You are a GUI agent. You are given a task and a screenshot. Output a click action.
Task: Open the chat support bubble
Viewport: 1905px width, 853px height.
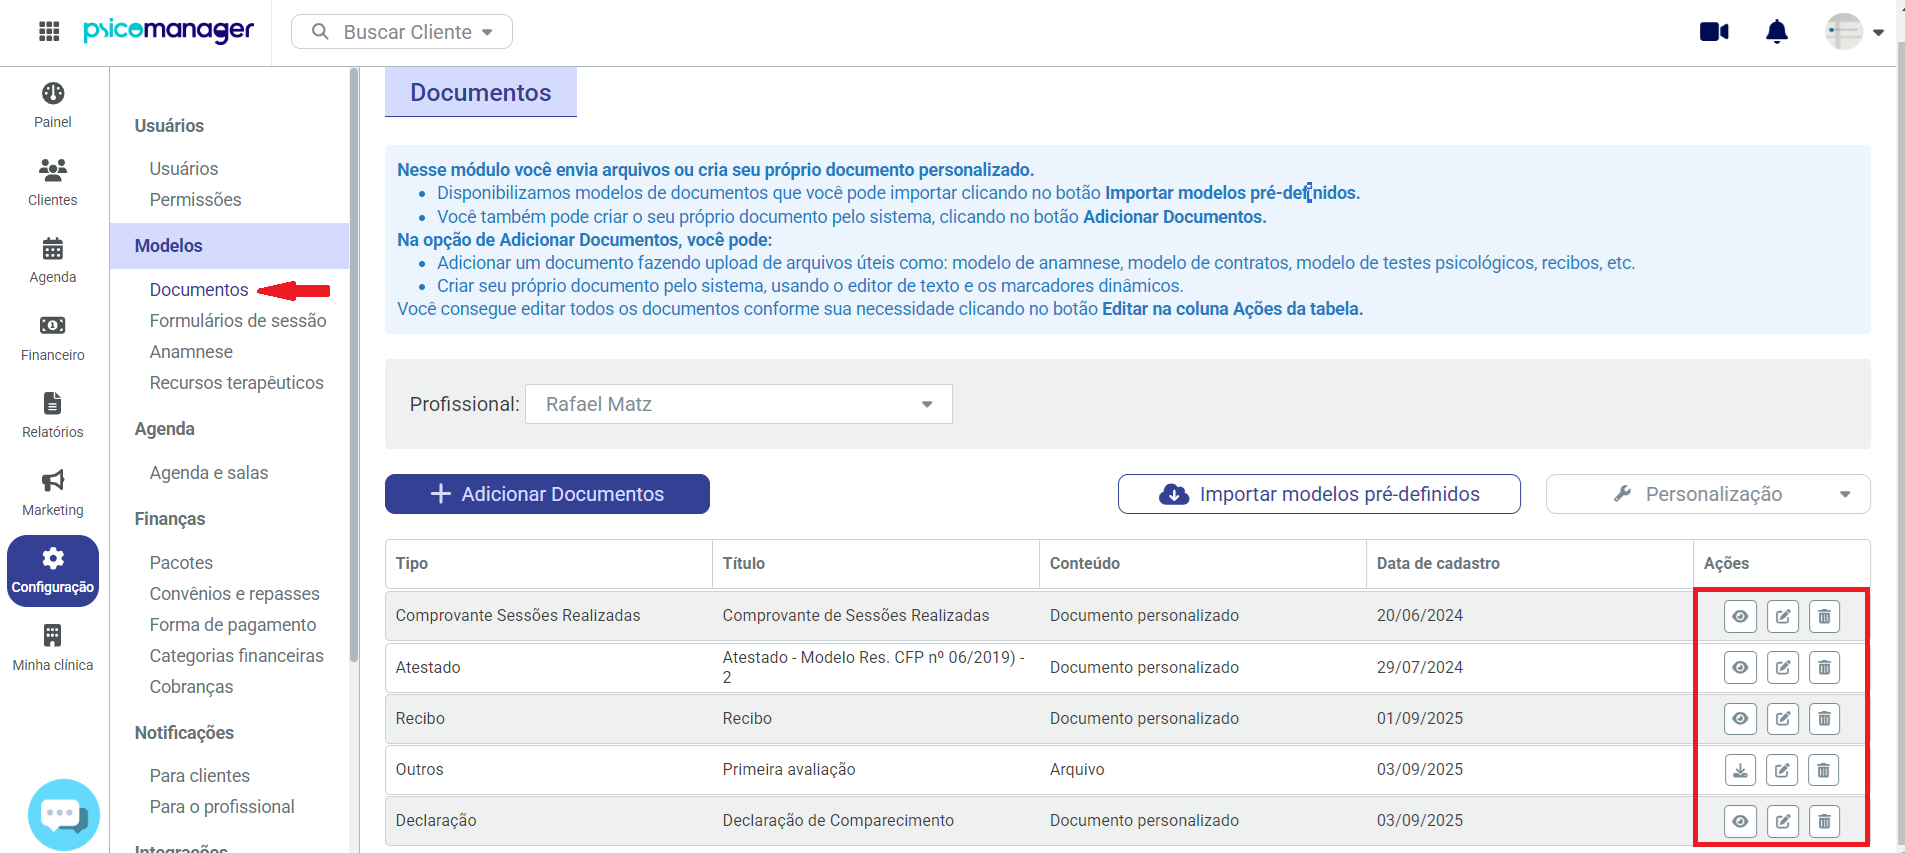click(x=64, y=815)
